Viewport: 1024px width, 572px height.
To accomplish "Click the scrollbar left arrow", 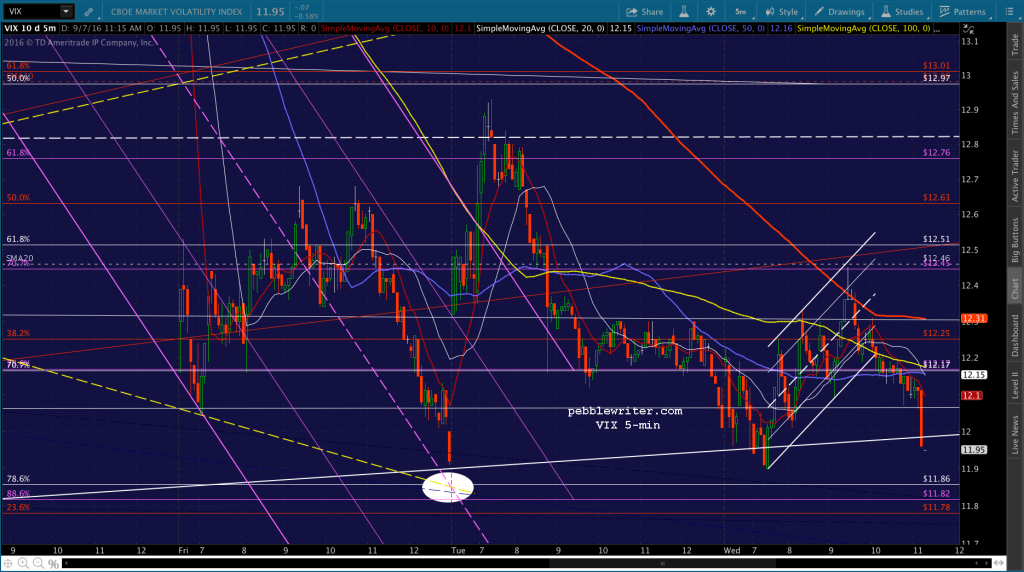I will pos(66,563).
